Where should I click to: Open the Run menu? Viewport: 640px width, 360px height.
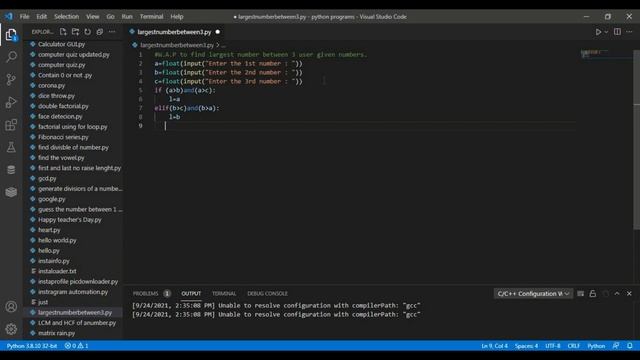pyautogui.click(x=127, y=17)
